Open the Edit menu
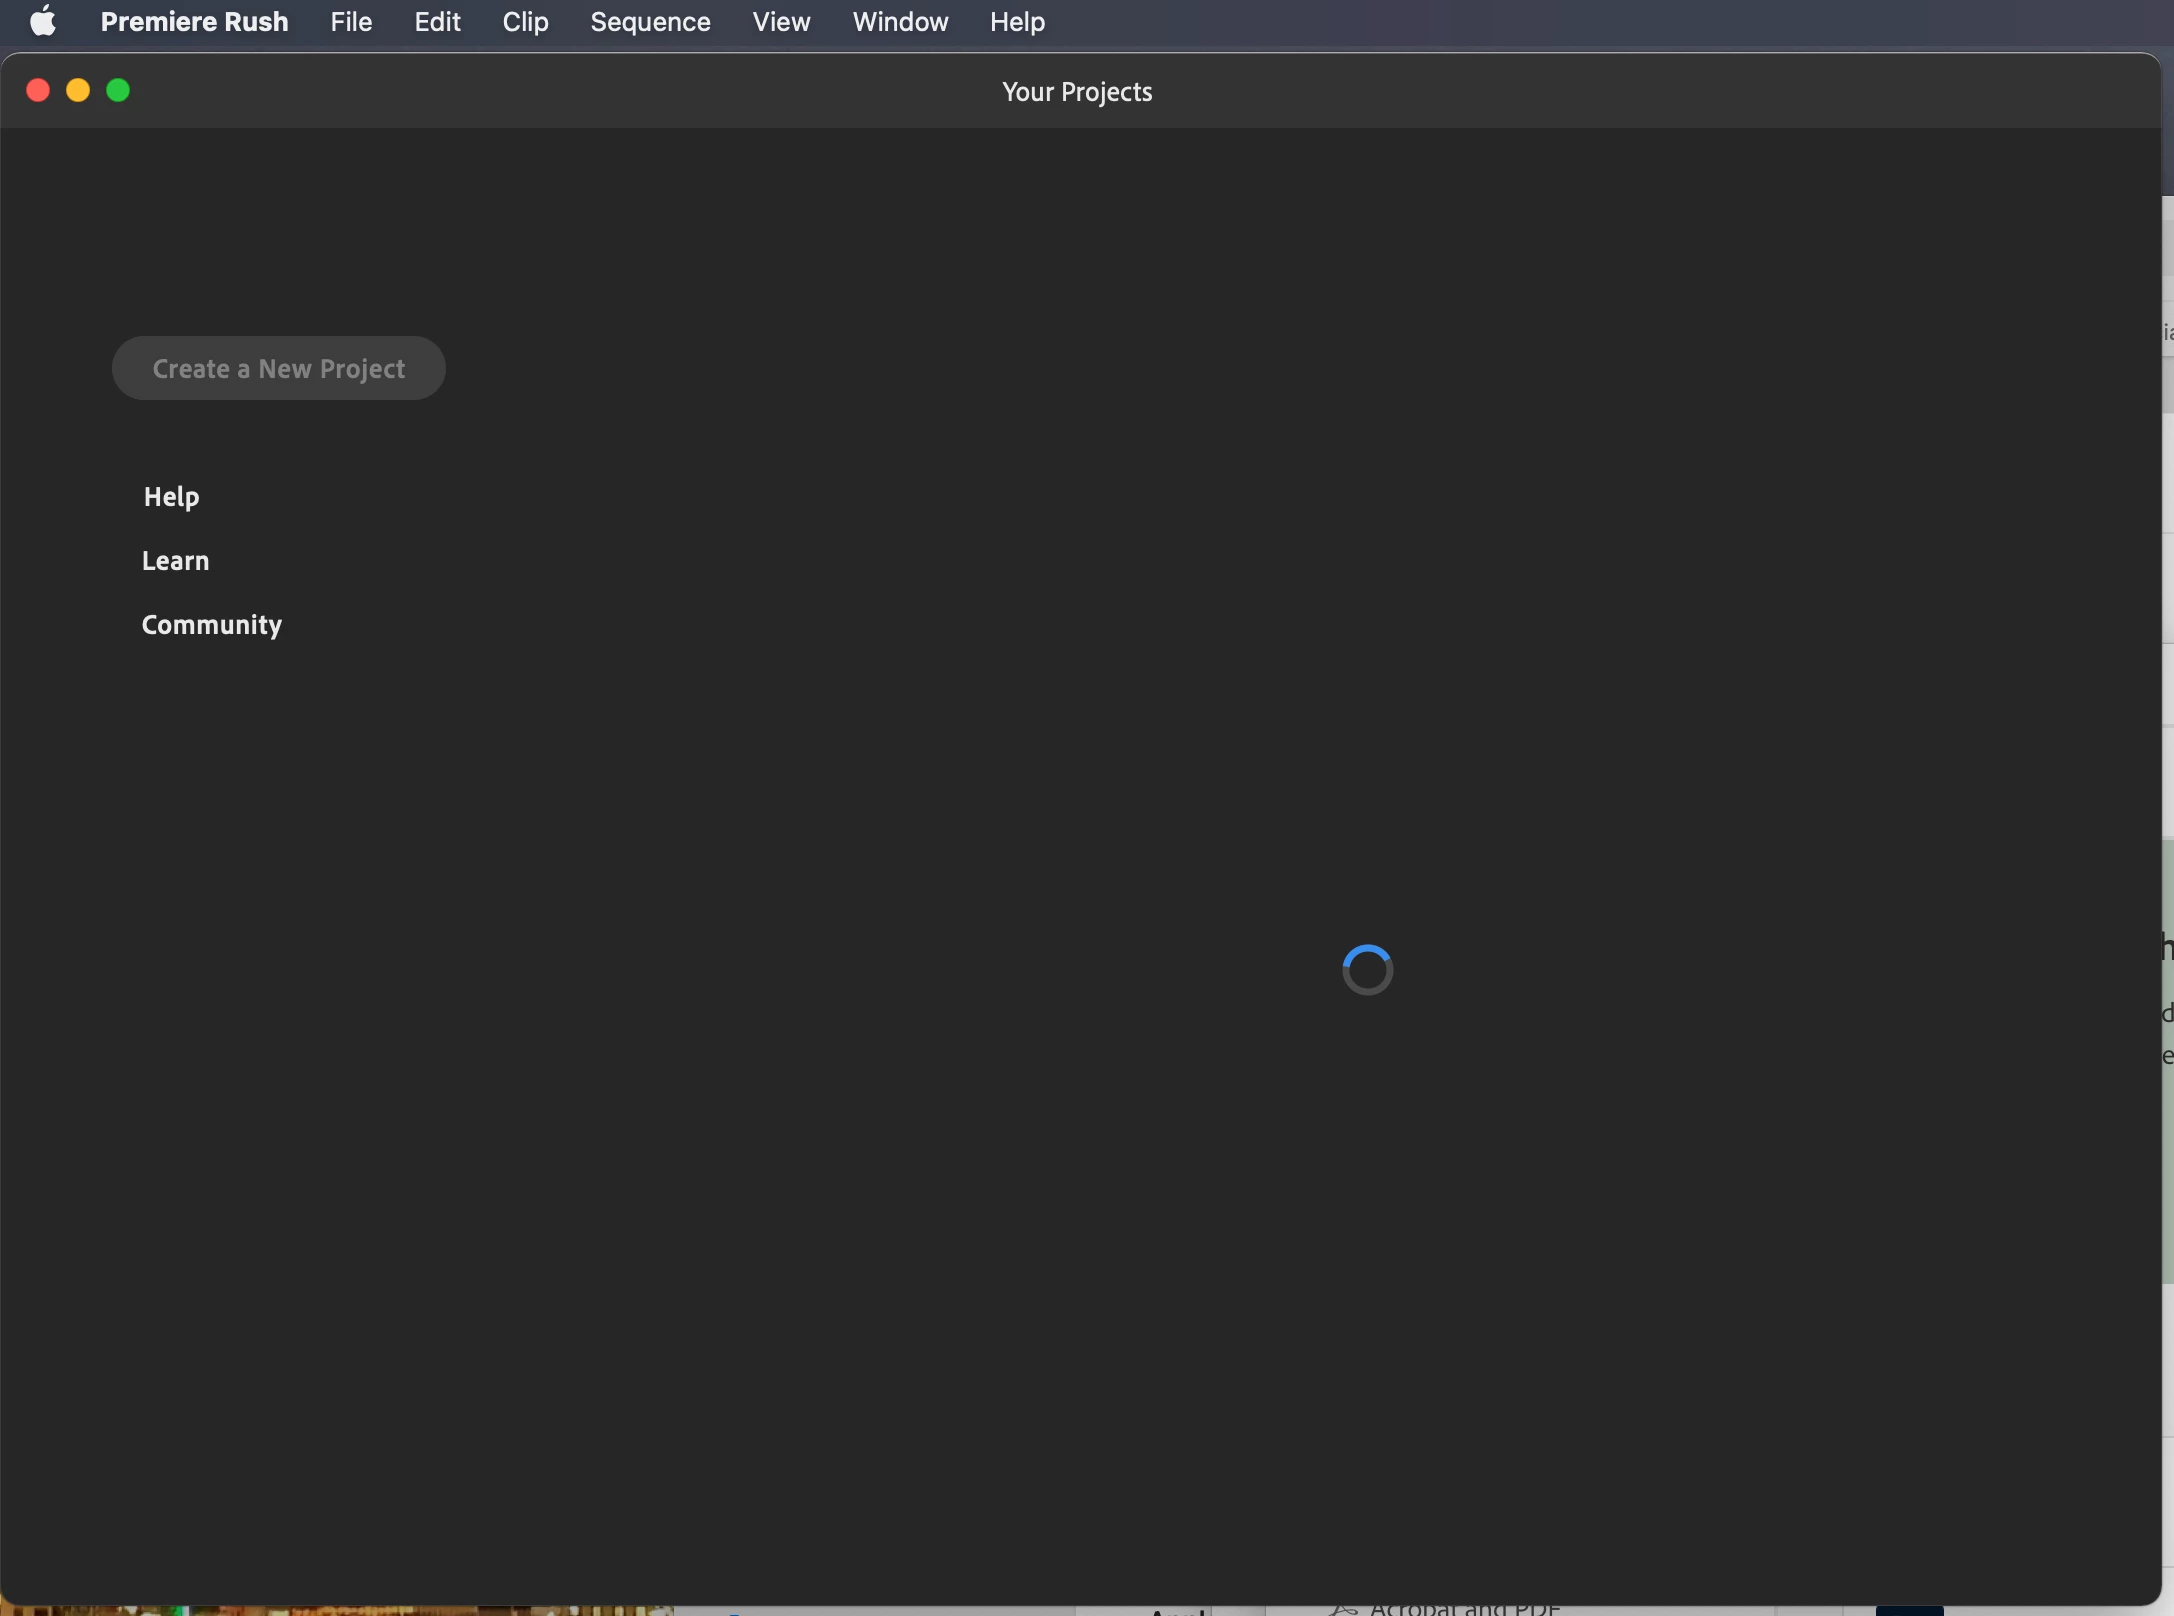The height and width of the screenshot is (1616, 2174). coord(437,21)
